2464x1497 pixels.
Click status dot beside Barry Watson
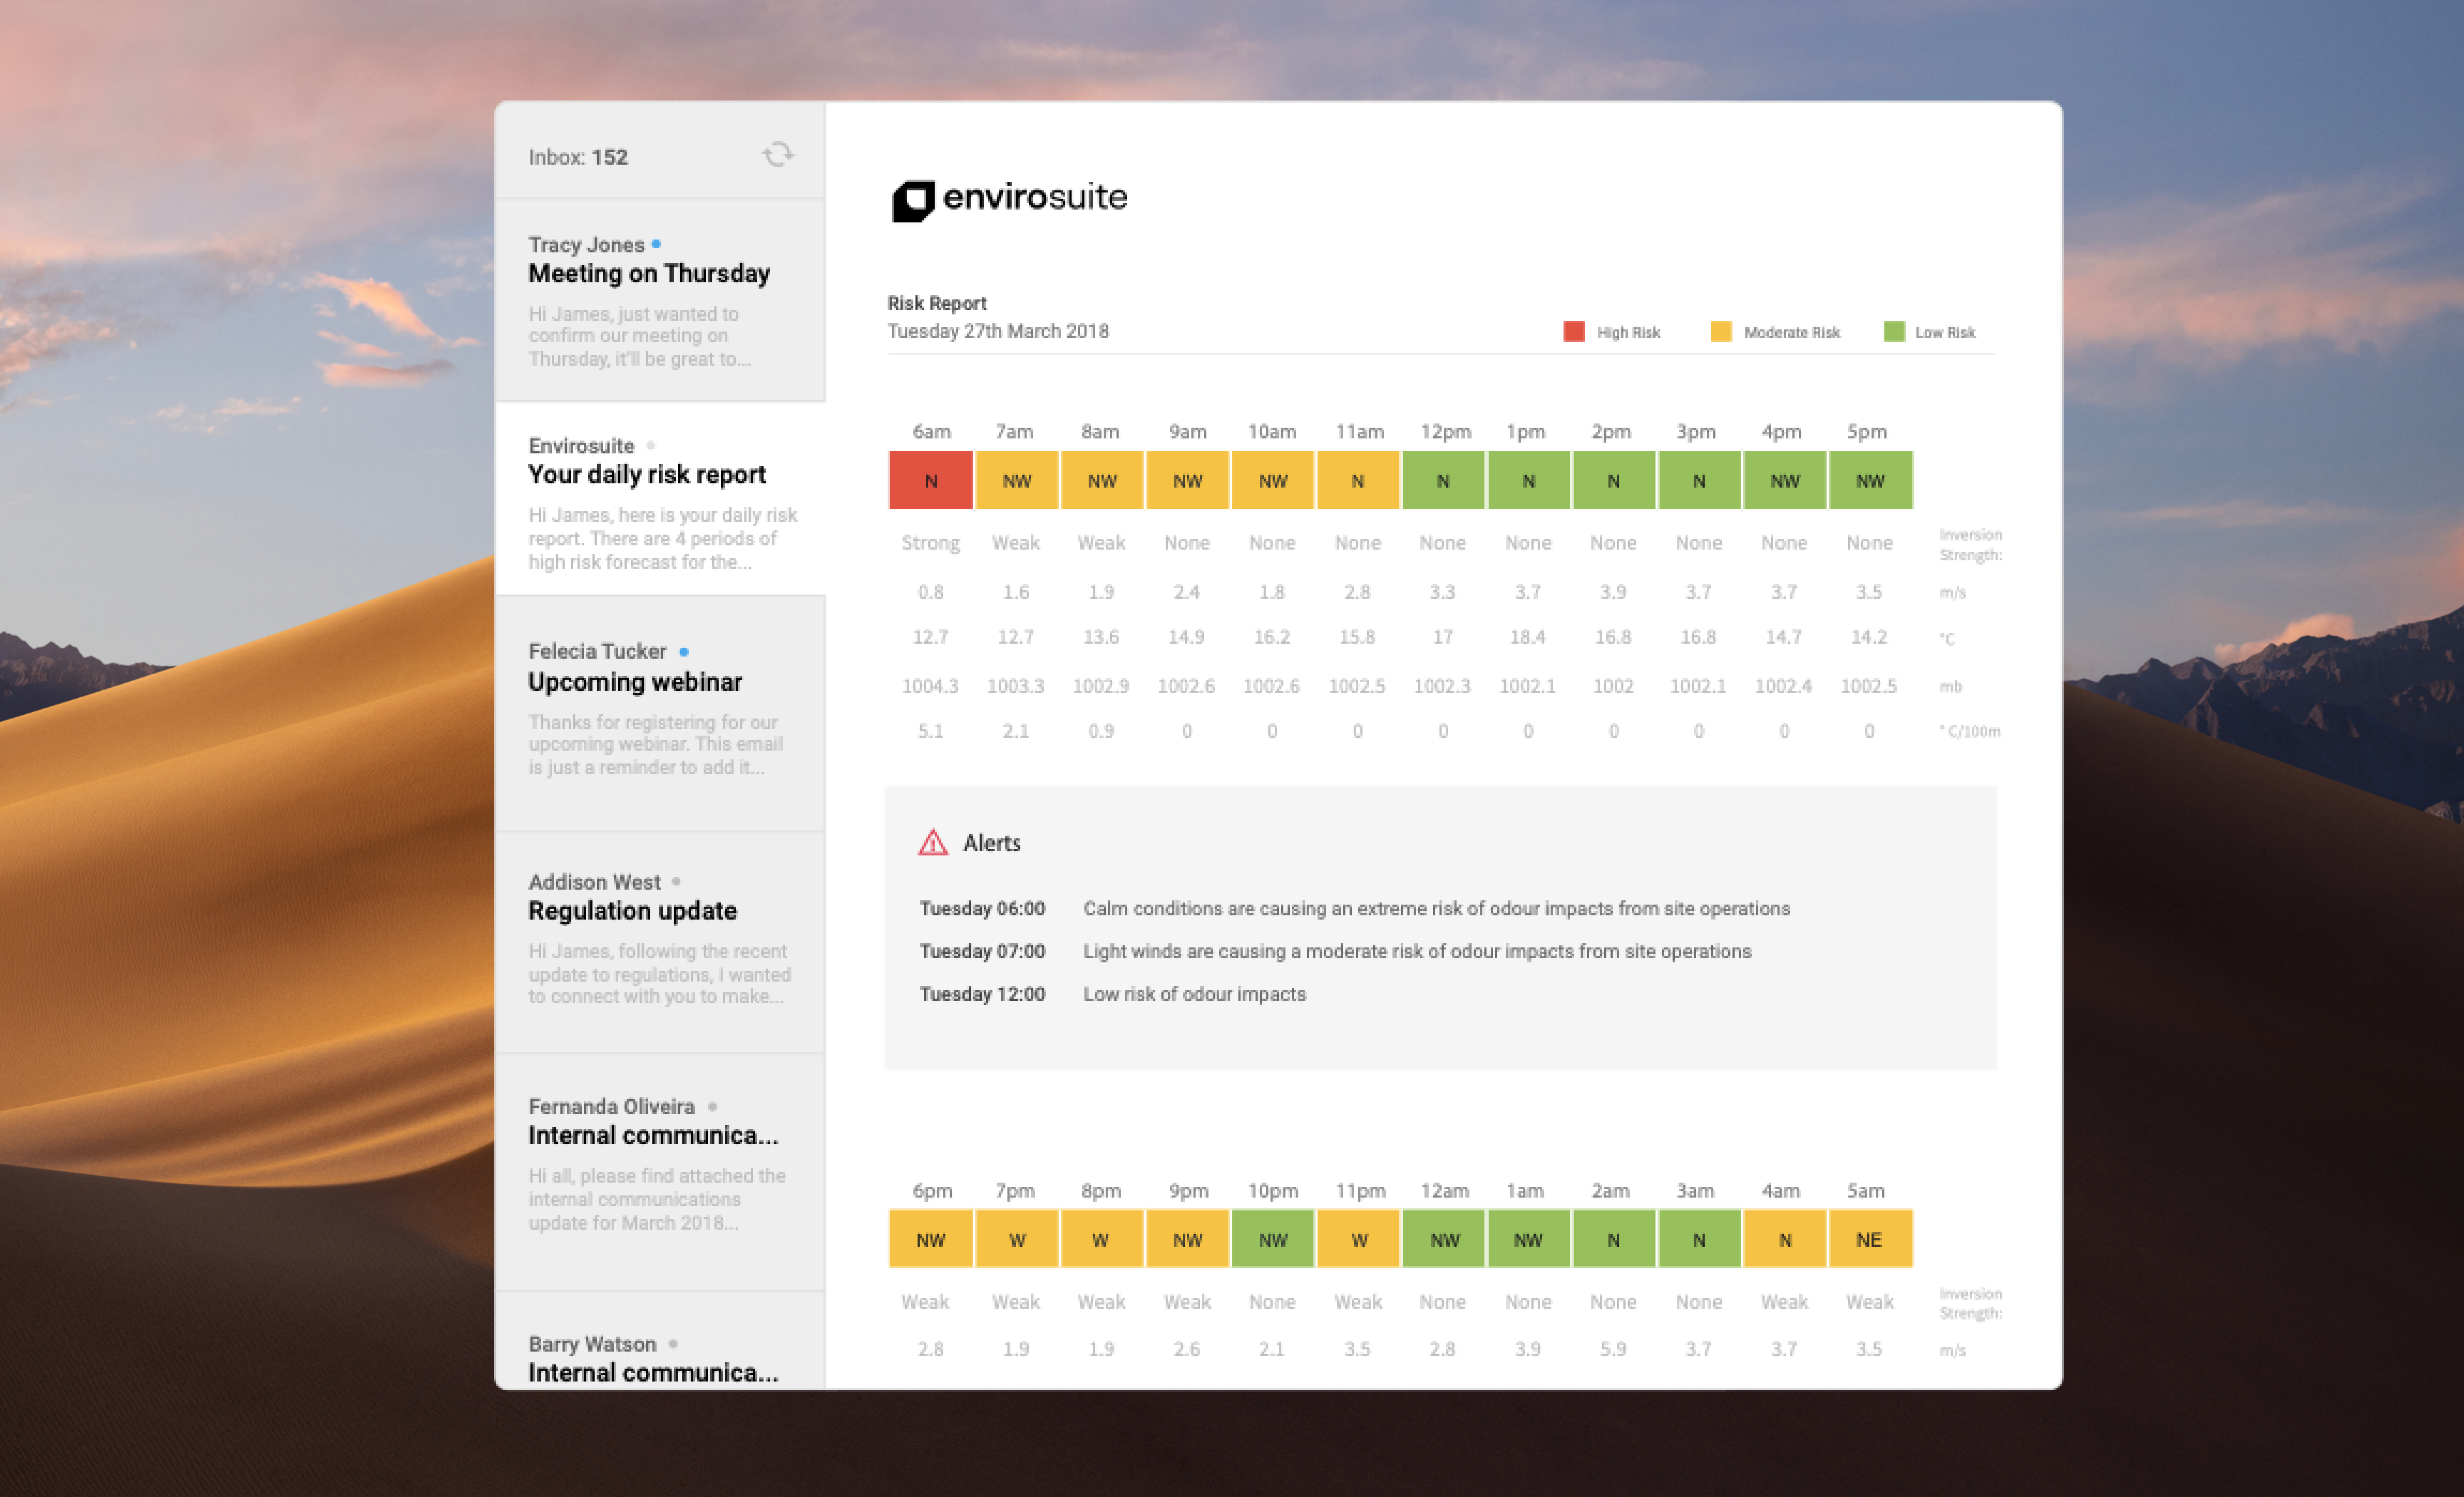click(x=673, y=1343)
